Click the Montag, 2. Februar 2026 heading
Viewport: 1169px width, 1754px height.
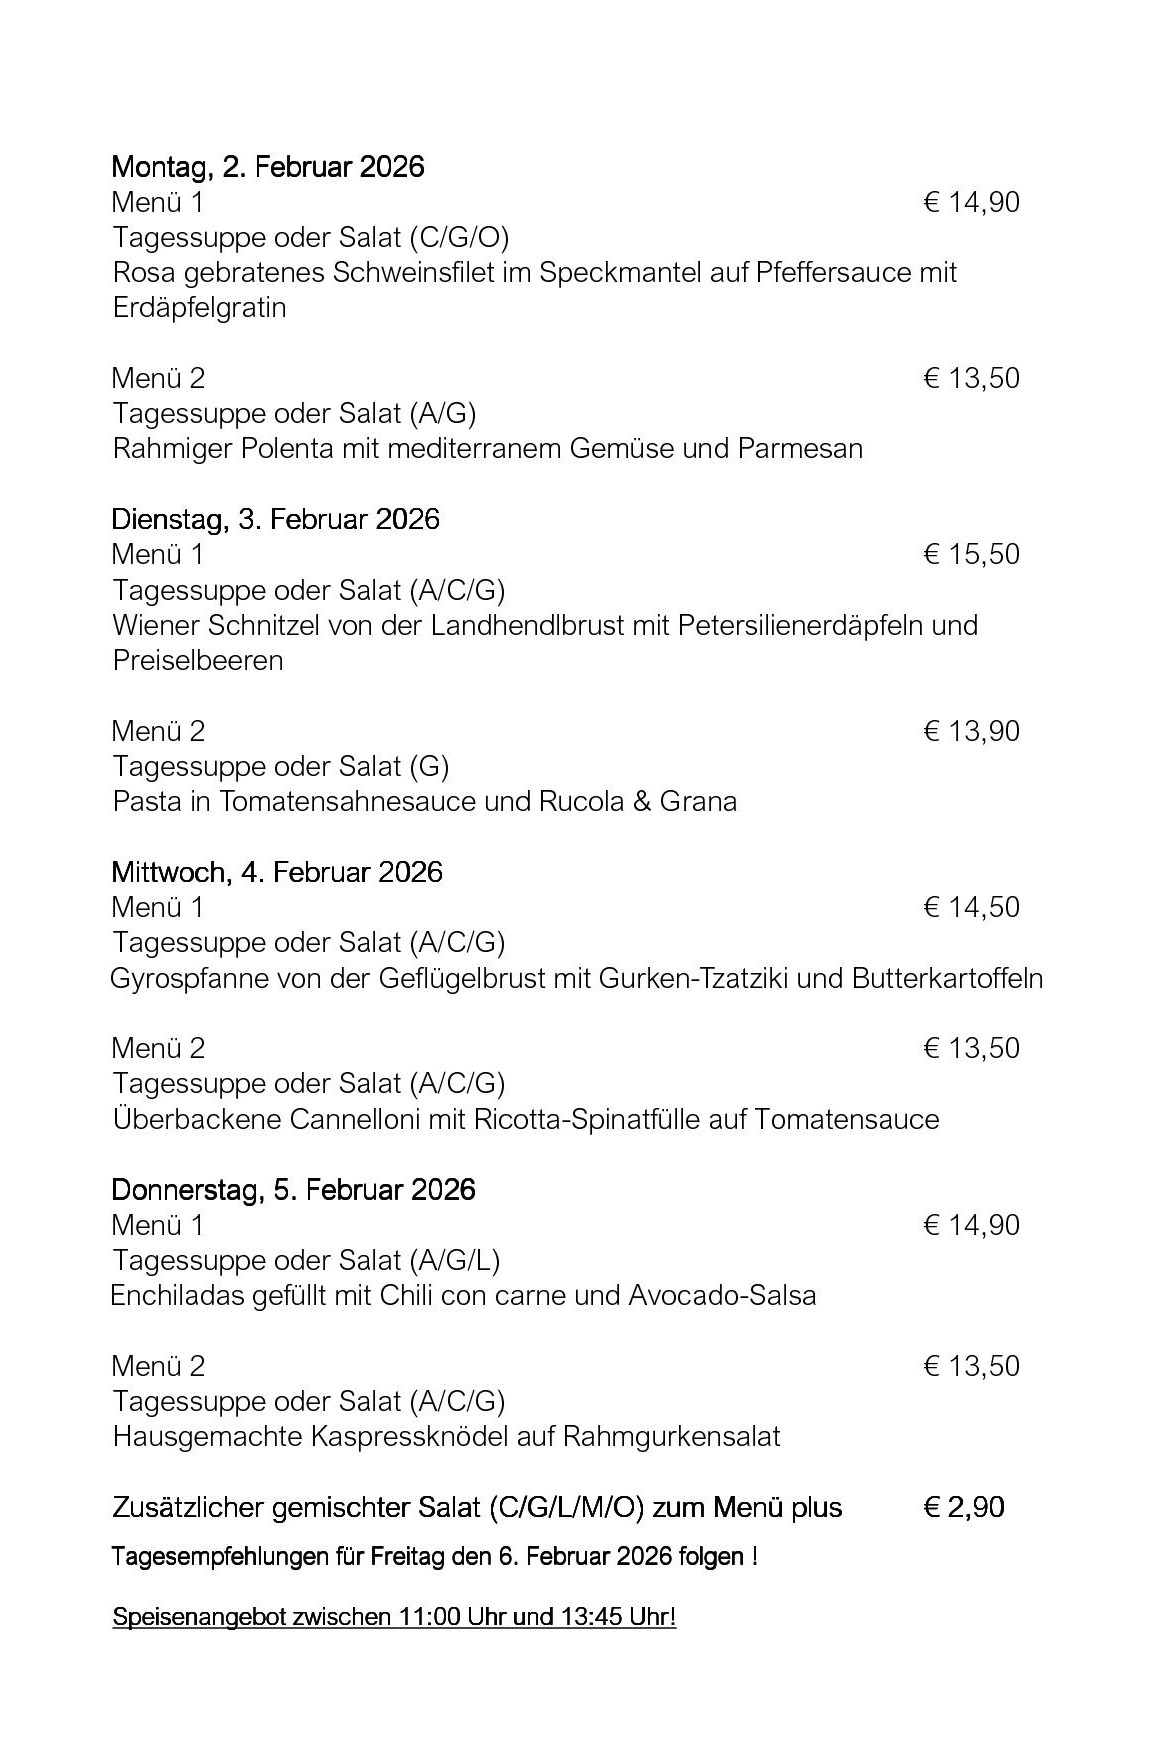(x=268, y=166)
